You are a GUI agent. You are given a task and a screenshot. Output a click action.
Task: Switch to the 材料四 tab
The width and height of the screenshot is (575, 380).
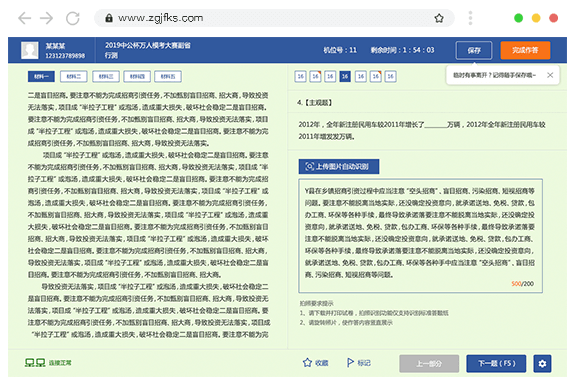pos(137,76)
